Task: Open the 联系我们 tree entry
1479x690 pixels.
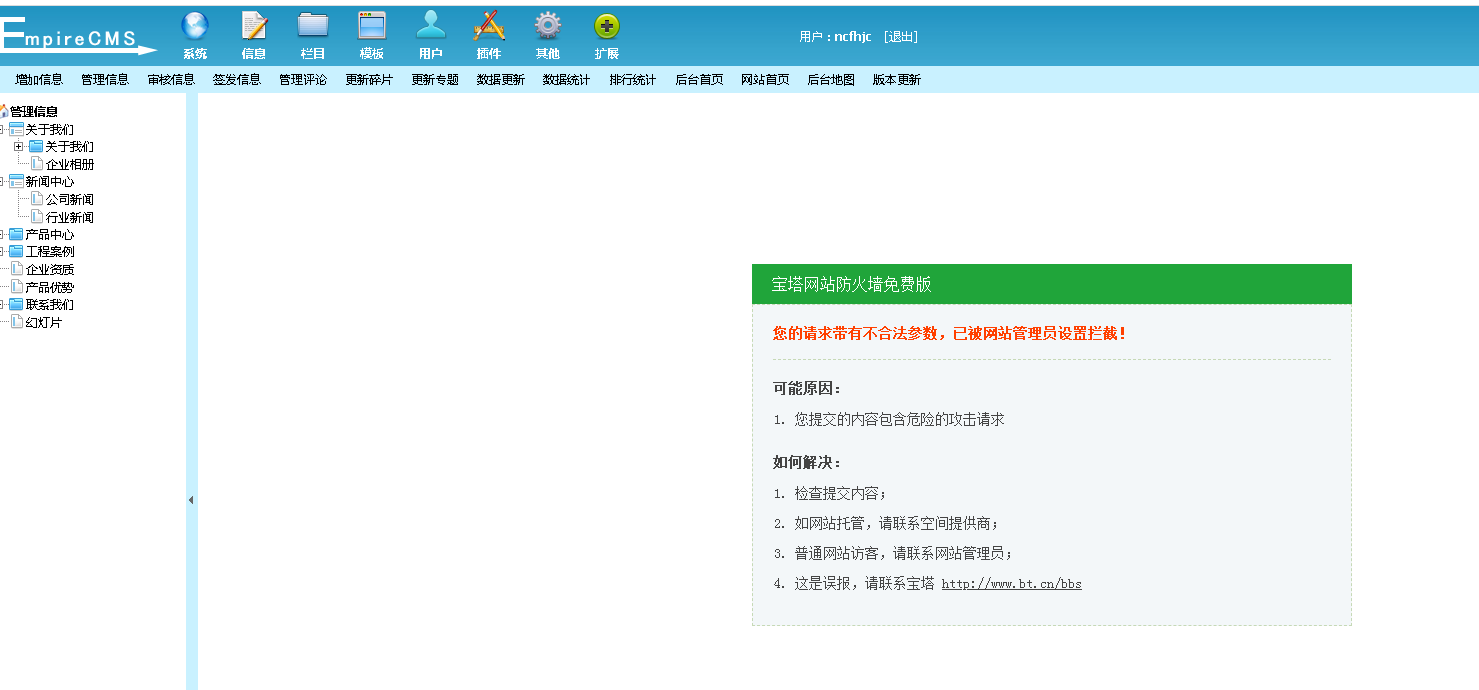Action: 50,304
